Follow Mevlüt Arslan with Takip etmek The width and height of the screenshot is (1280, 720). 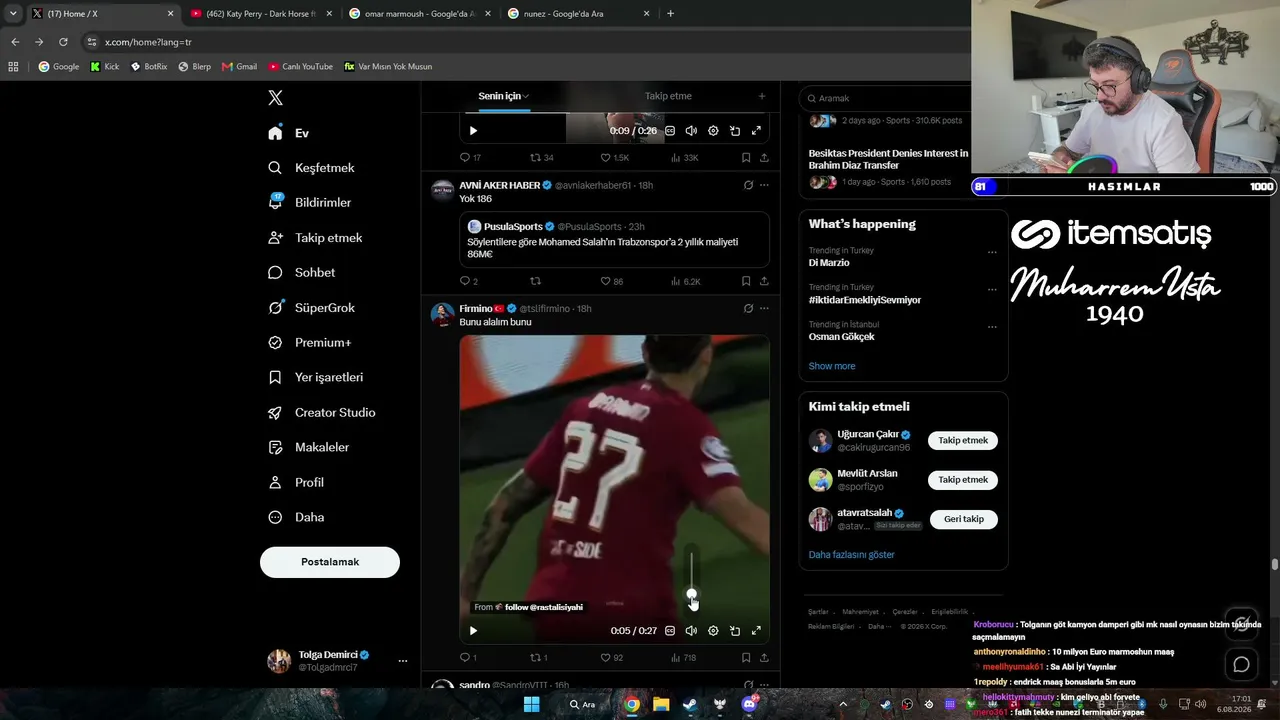point(963,480)
